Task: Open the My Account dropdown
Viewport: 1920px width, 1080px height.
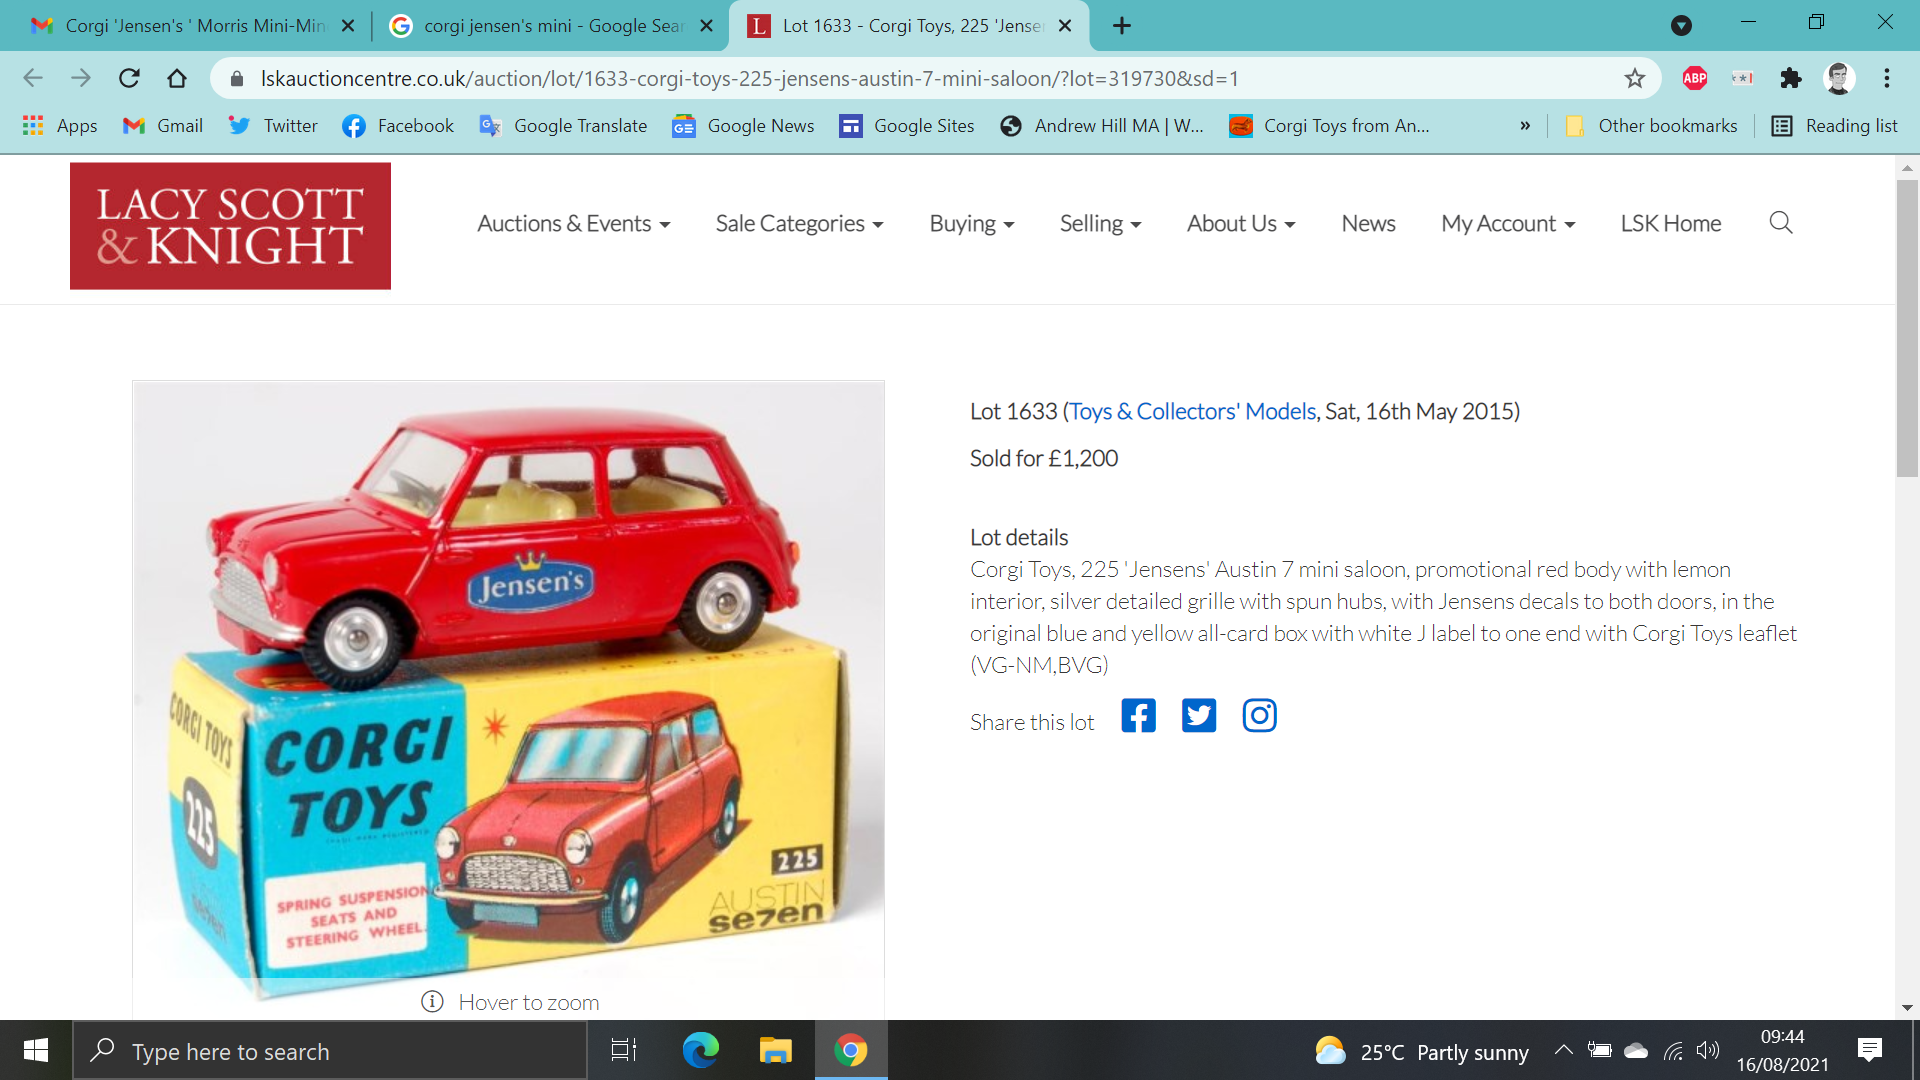Action: point(1507,224)
